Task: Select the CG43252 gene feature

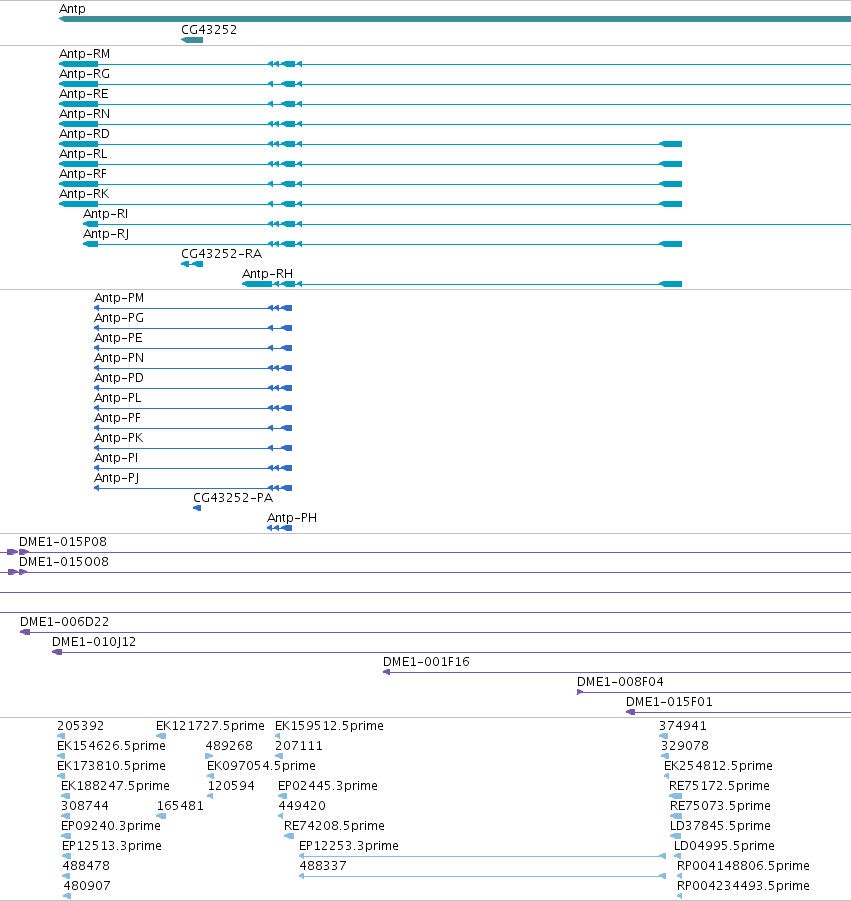Action: tap(192, 40)
